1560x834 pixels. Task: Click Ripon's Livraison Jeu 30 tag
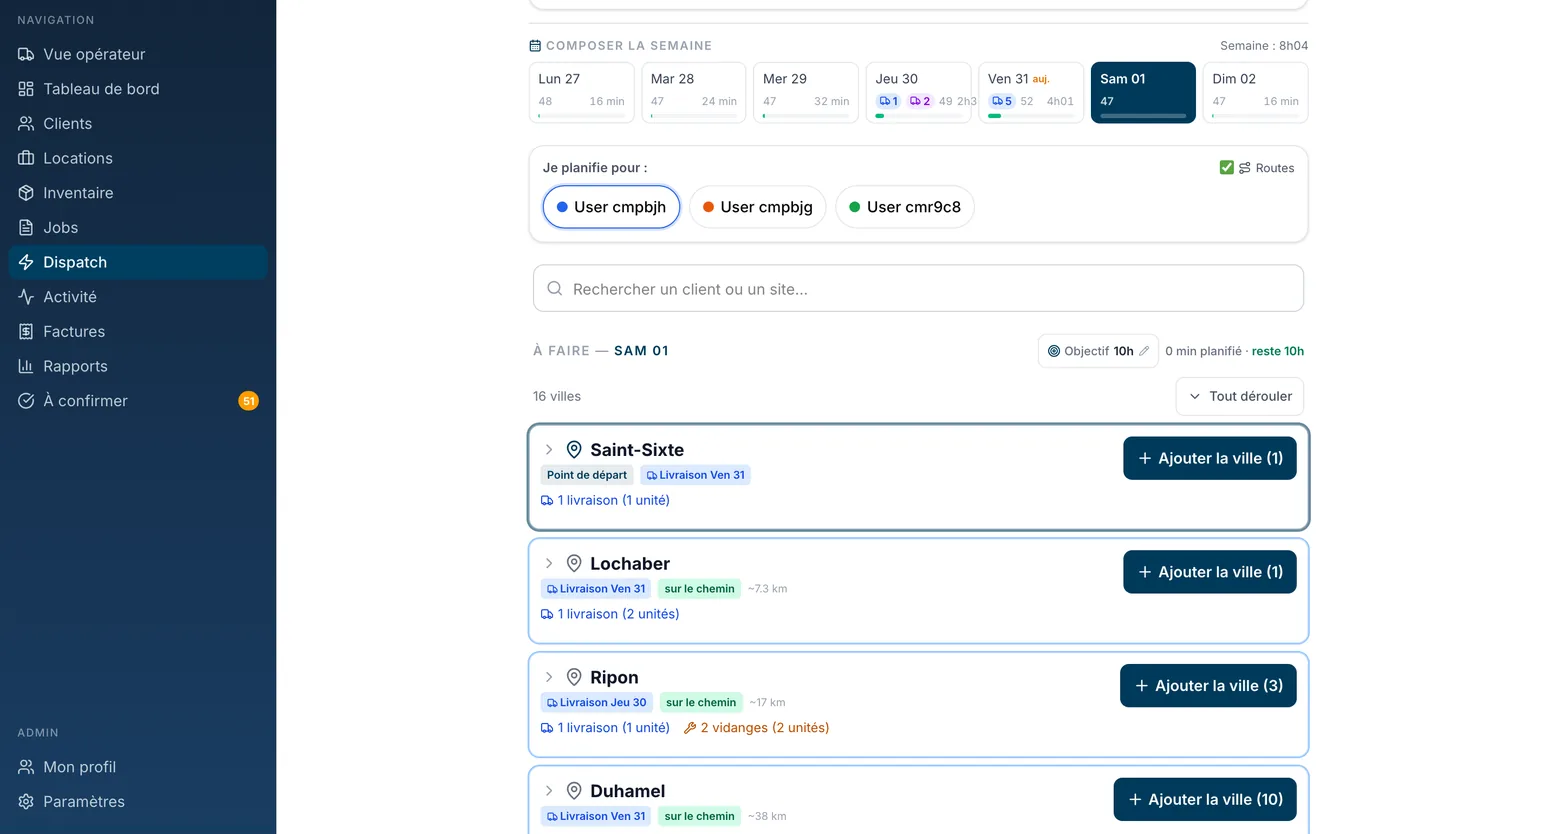pos(597,703)
